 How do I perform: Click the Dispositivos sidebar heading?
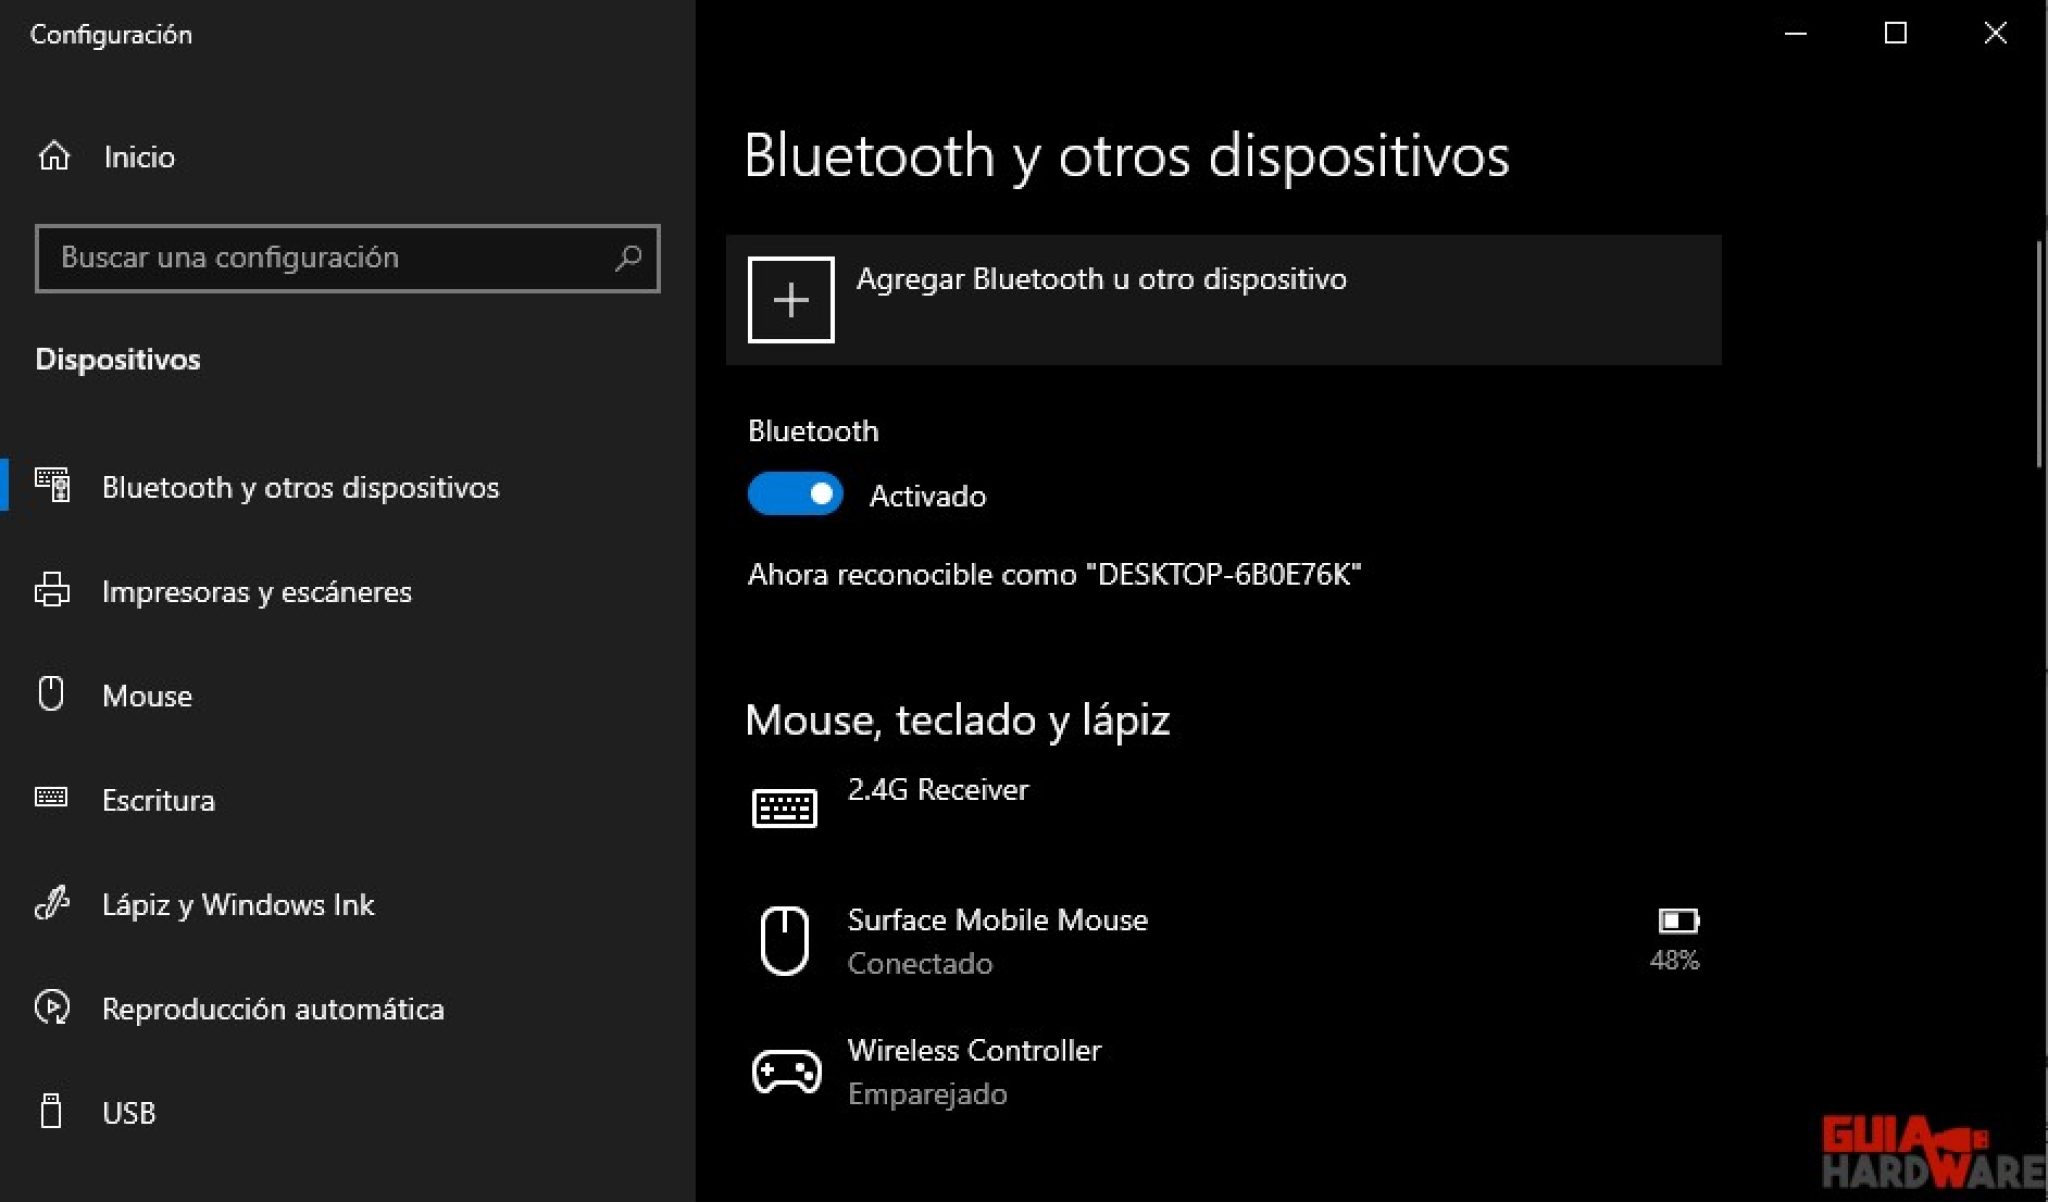pos(118,359)
